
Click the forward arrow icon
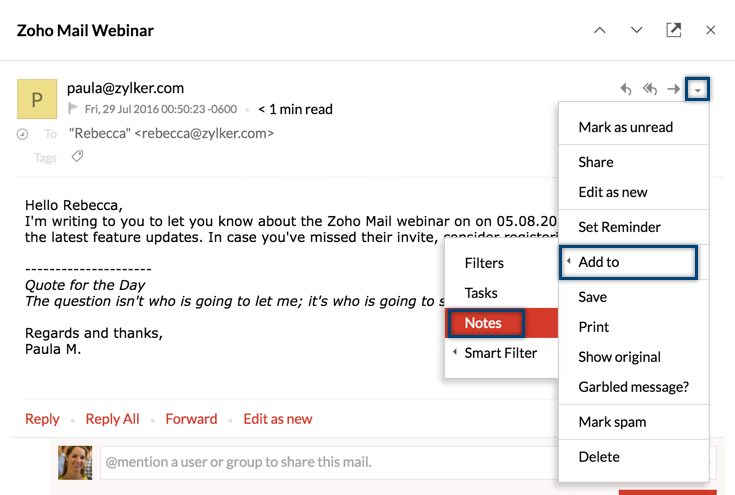(674, 89)
